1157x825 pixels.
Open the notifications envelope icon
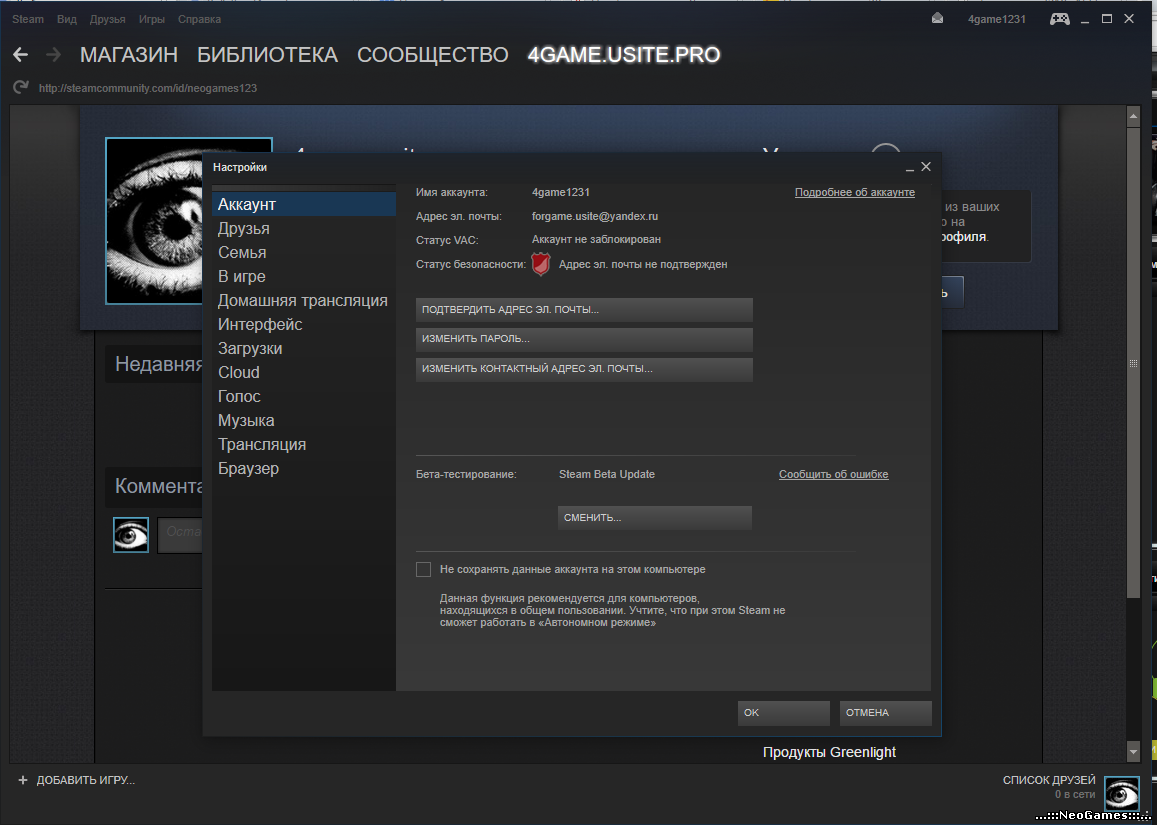pyautogui.click(x=937, y=19)
